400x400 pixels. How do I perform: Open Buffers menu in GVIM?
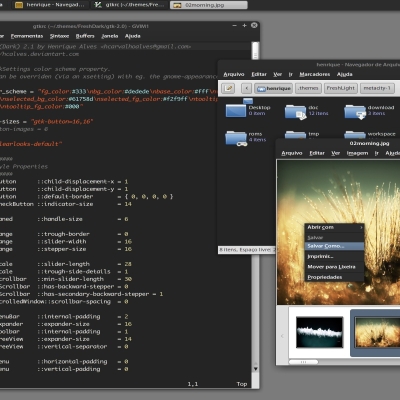(x=85, y=36)
